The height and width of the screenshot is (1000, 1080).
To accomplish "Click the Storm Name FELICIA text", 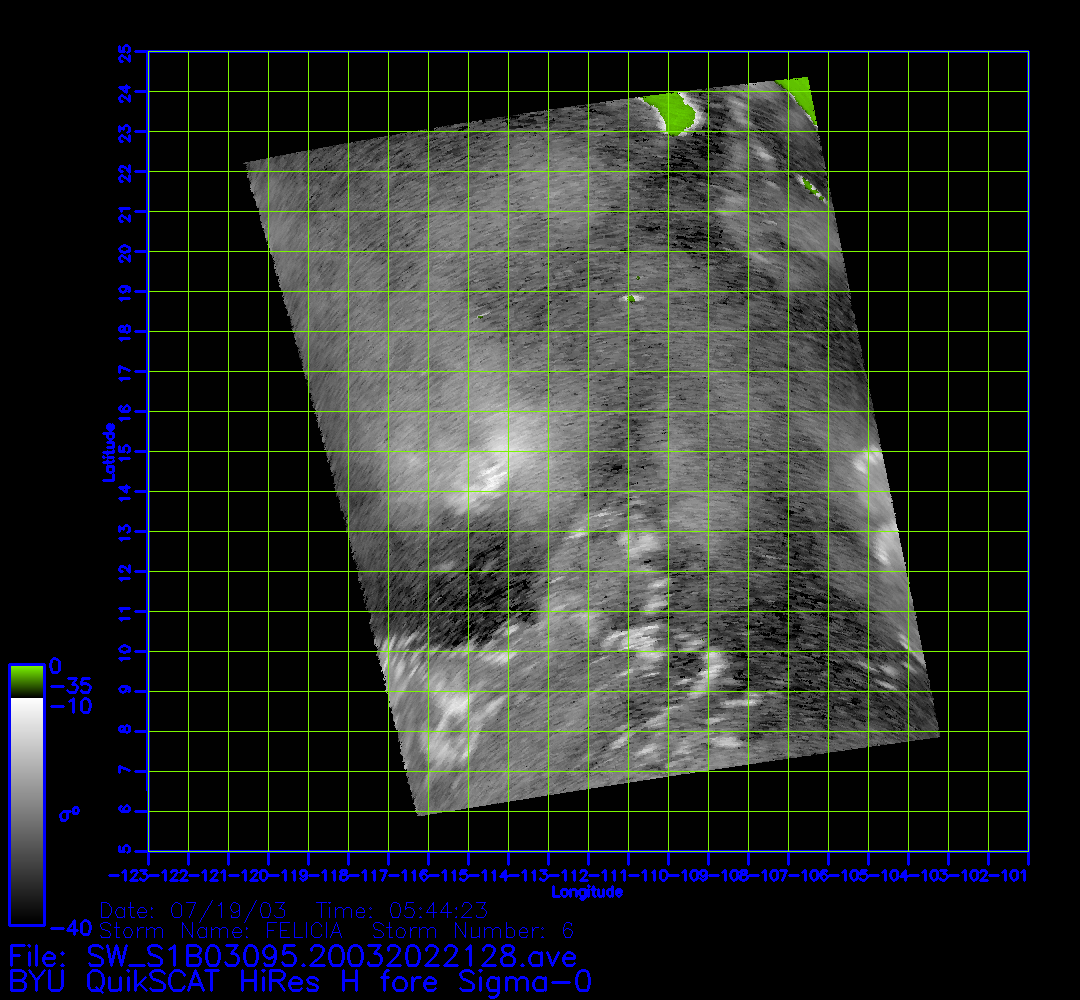I will (x=222, y=932).
